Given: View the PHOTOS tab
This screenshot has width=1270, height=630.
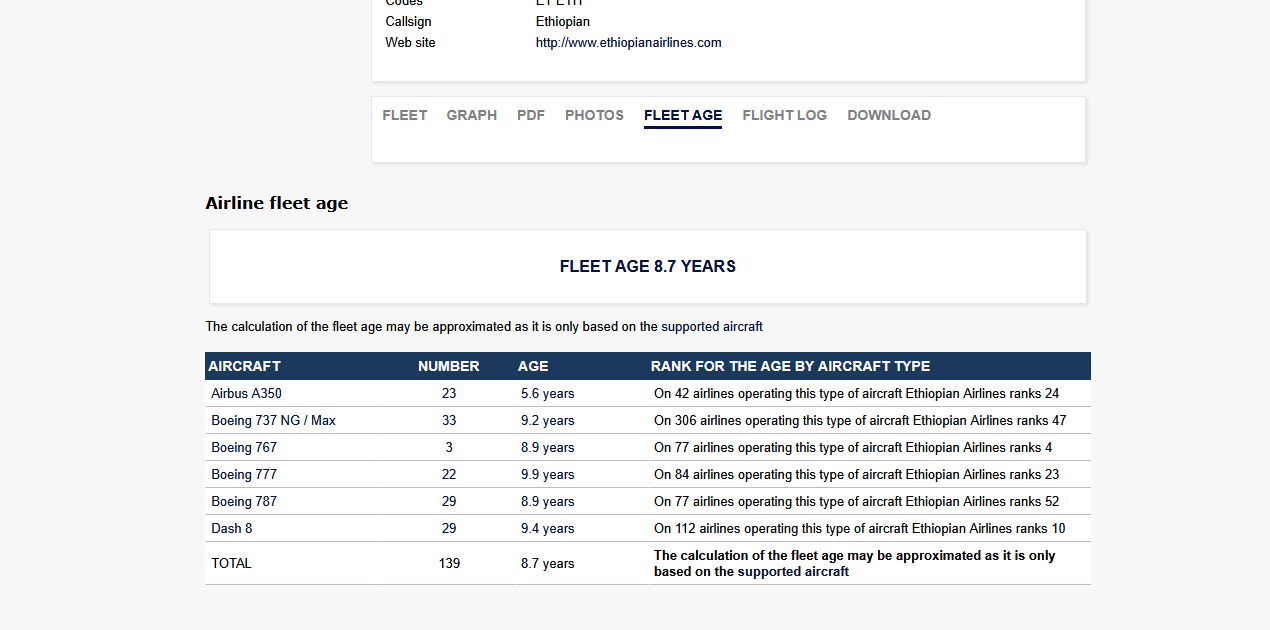Looking at the screenshot, I should pos(594,115).
